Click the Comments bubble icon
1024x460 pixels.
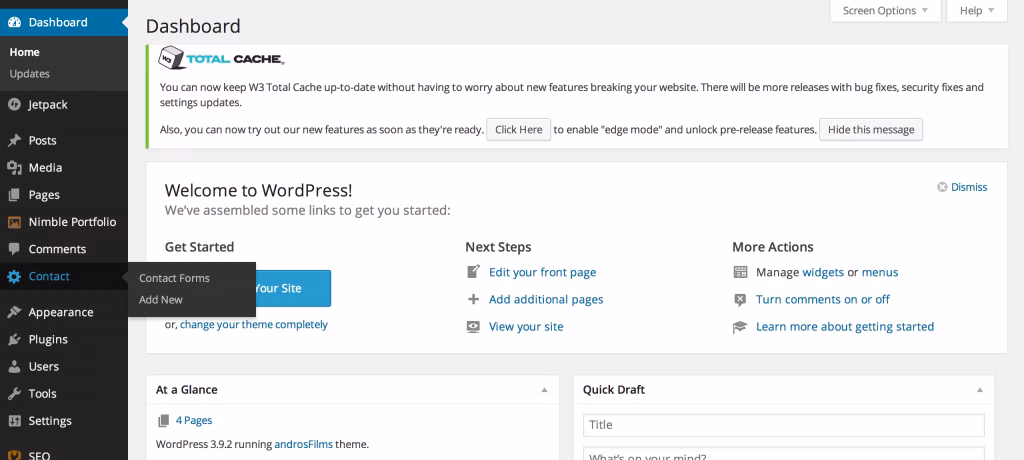tap(14, 249)
